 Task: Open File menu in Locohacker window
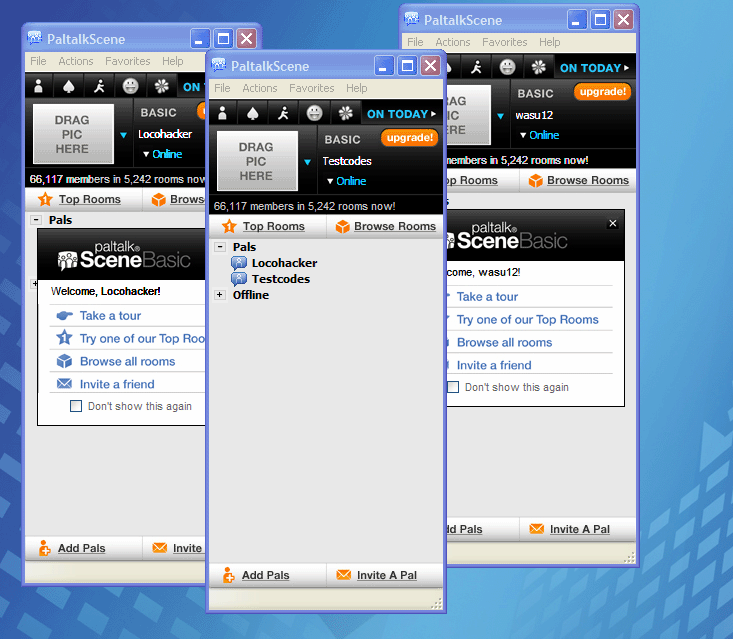pos(38,61)
